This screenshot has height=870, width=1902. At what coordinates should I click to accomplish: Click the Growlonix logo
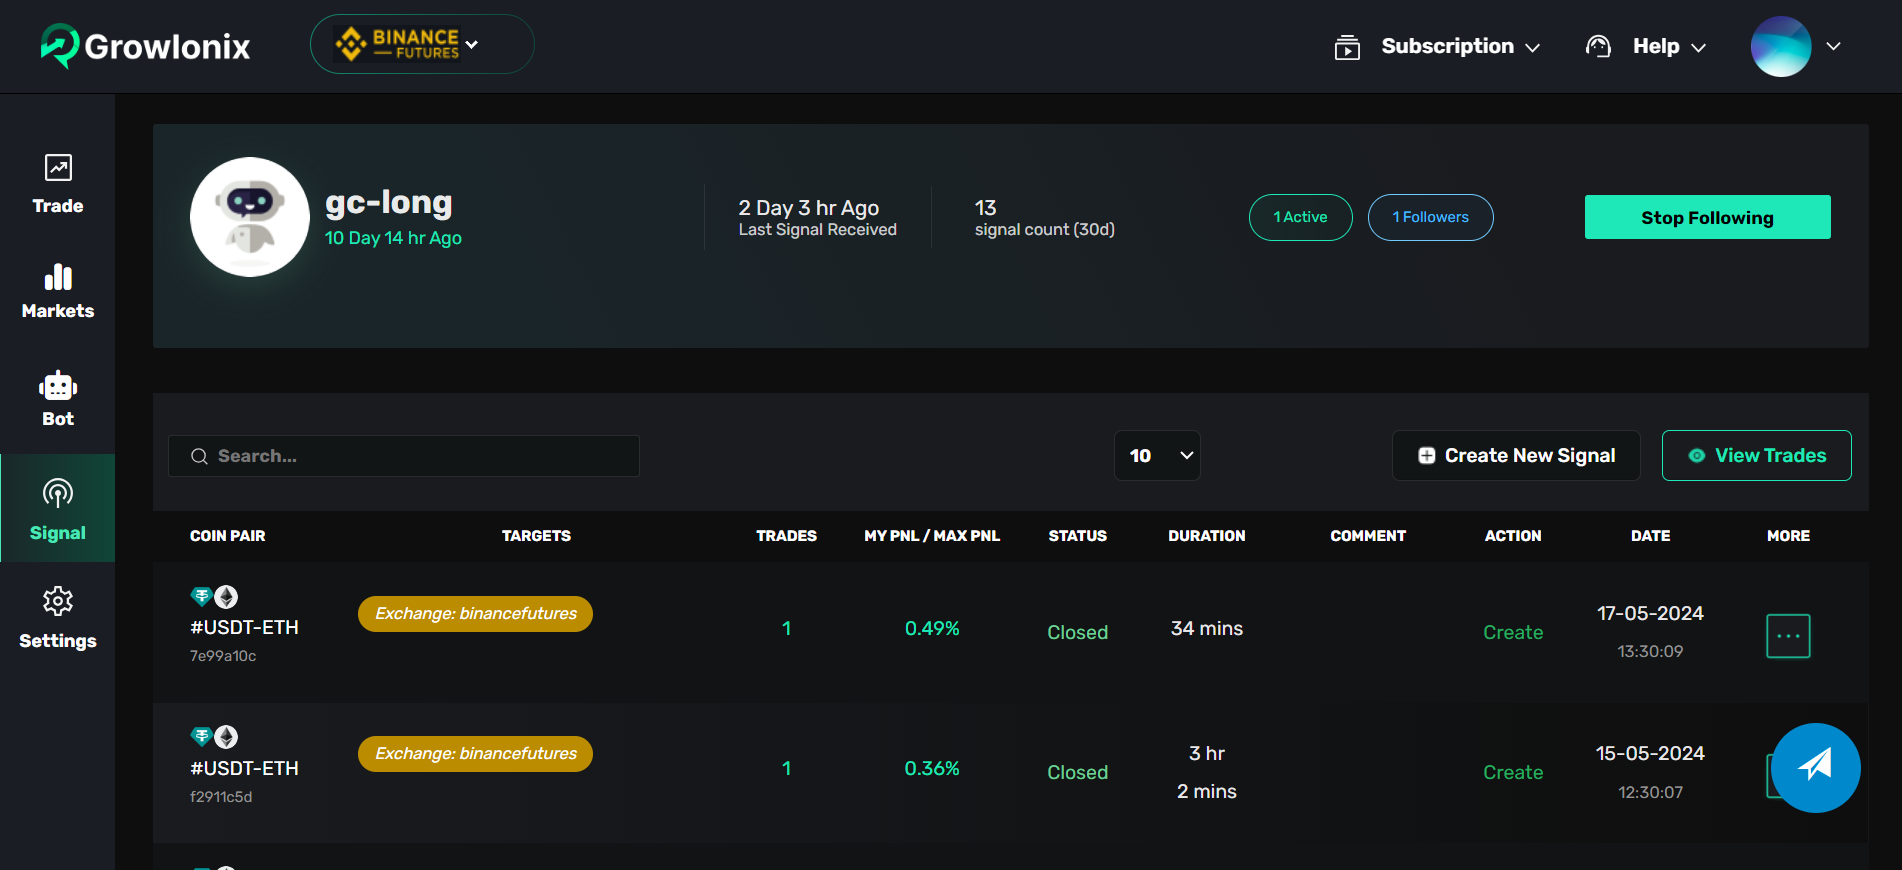coord(146,46)
